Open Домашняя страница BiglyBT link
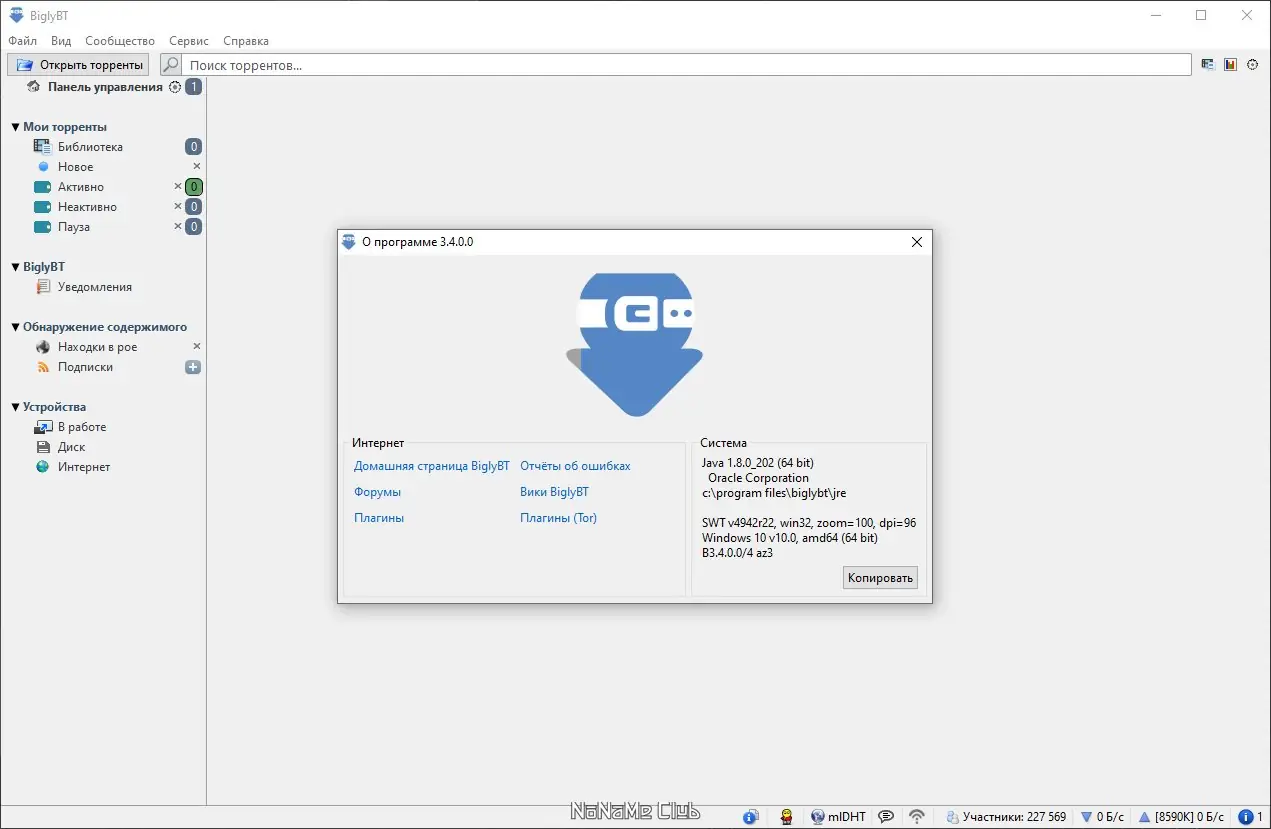 pyautogui.click(x=432, y=466)
